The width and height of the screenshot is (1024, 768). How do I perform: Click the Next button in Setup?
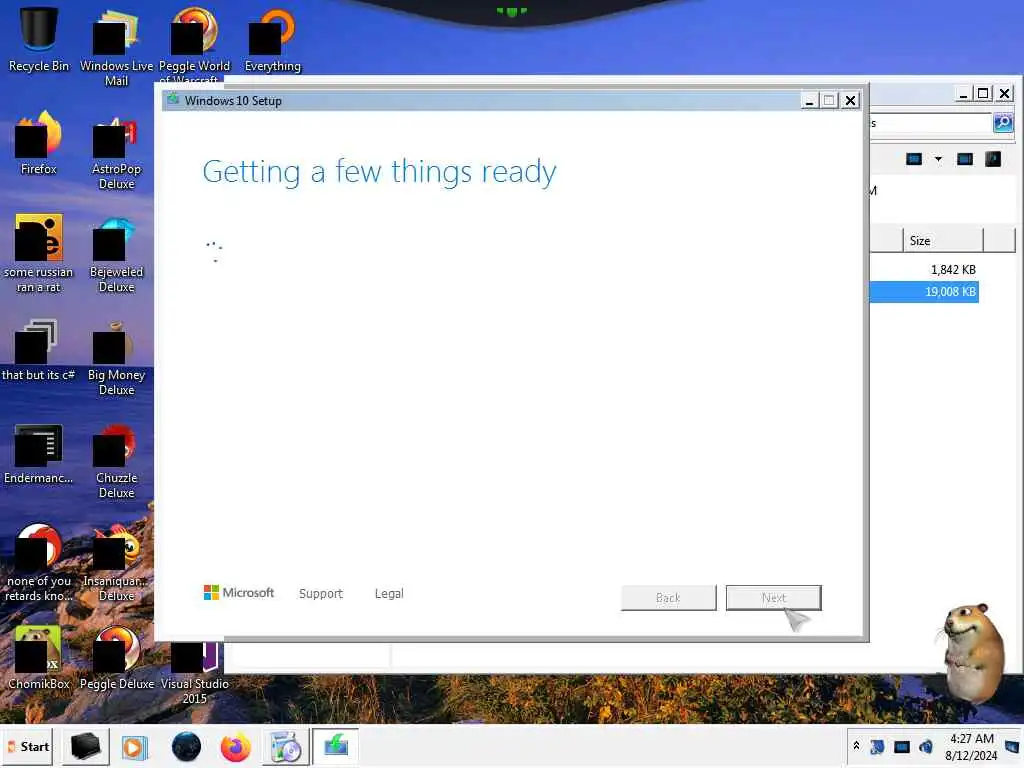pyautogui.click(x=773, y=598)
